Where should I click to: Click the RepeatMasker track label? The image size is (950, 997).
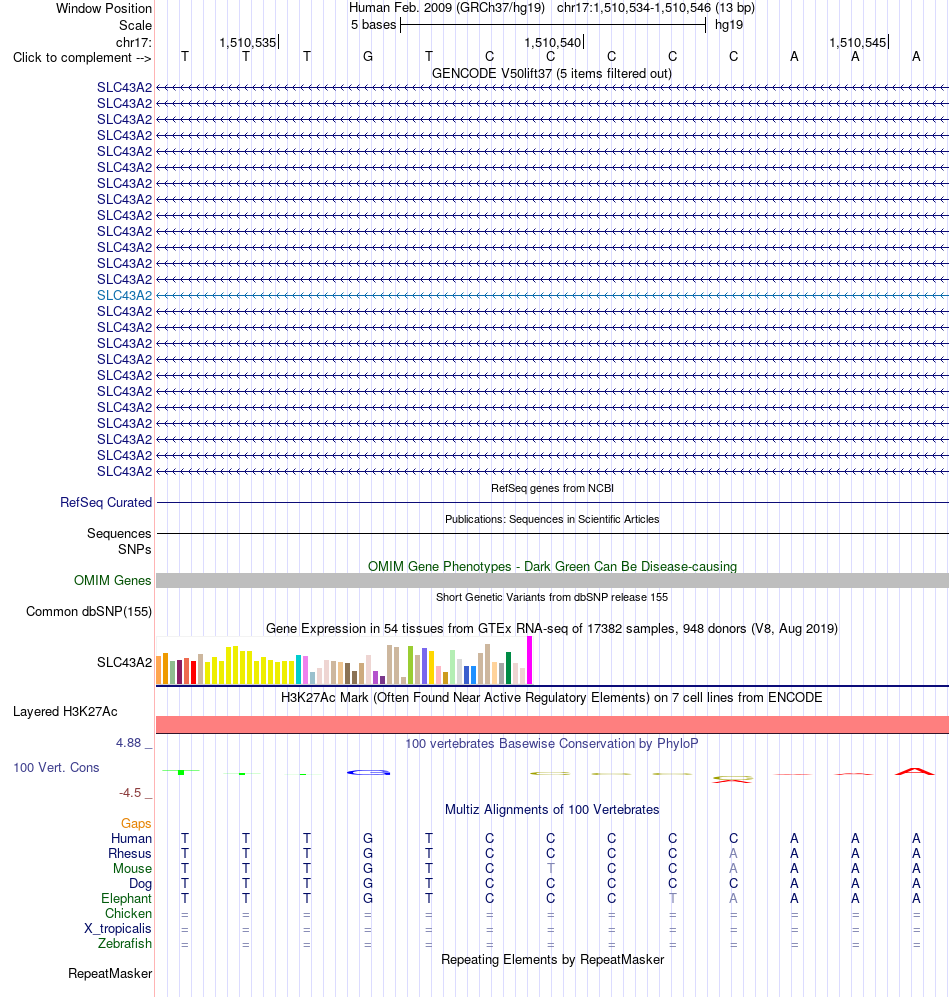click(x=110, y=973)
